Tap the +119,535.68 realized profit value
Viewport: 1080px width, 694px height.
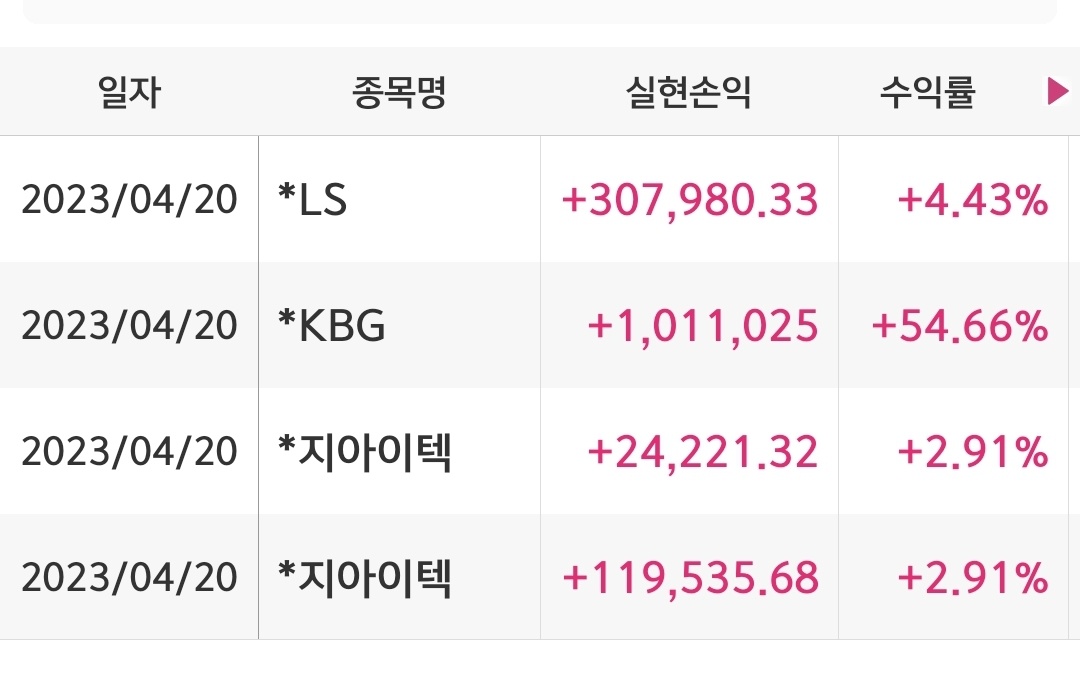click(690, 578)
